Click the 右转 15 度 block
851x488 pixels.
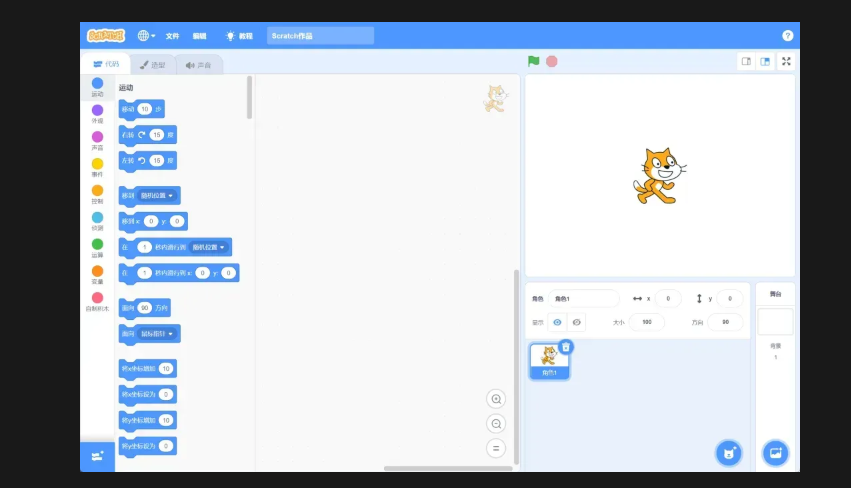pyautogui.click(x=148, y=135)
